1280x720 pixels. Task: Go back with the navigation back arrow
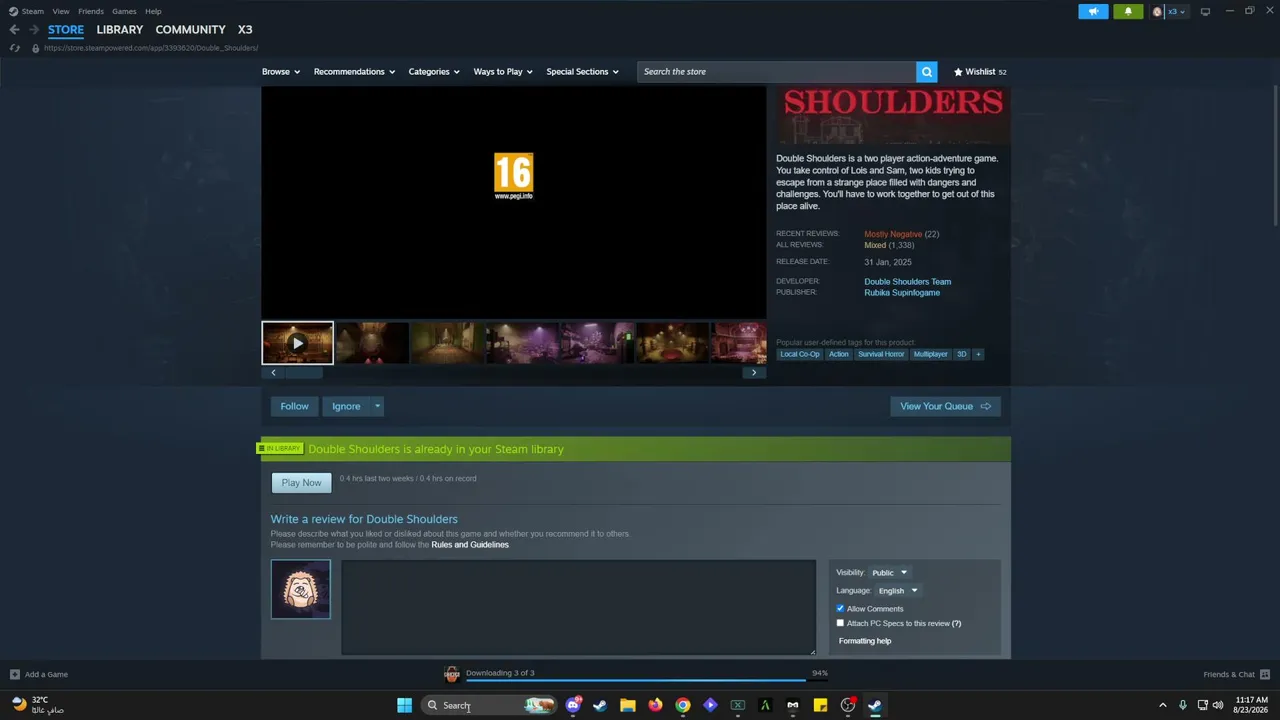click(x=14, y=30)
